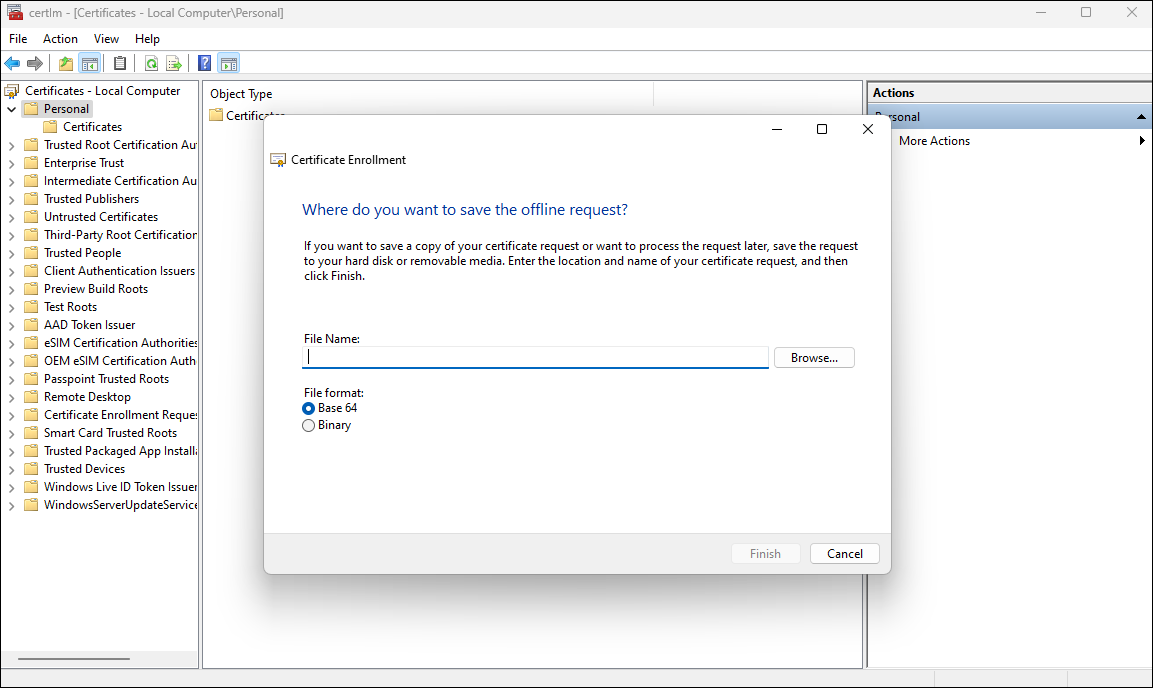Open the View menu
This screenshot has height=688, width=1153.
click(106, 38)
